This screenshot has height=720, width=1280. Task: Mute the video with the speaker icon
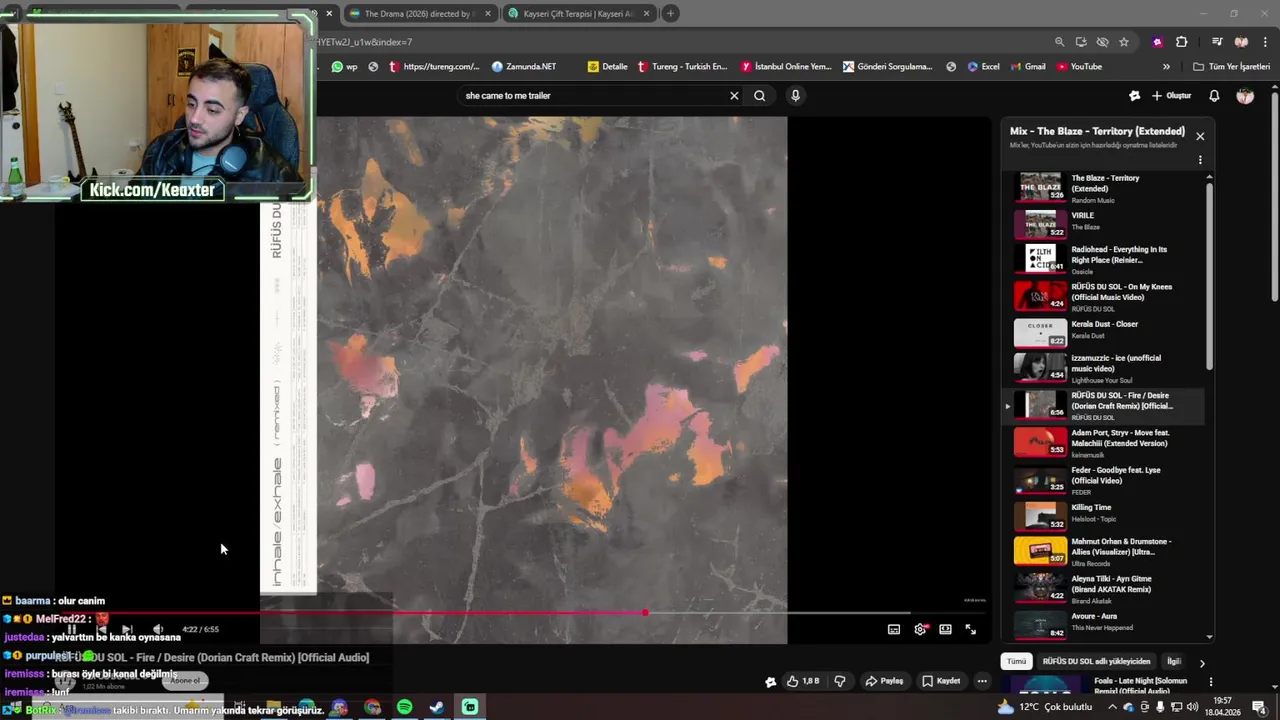[x=158, y=629]
